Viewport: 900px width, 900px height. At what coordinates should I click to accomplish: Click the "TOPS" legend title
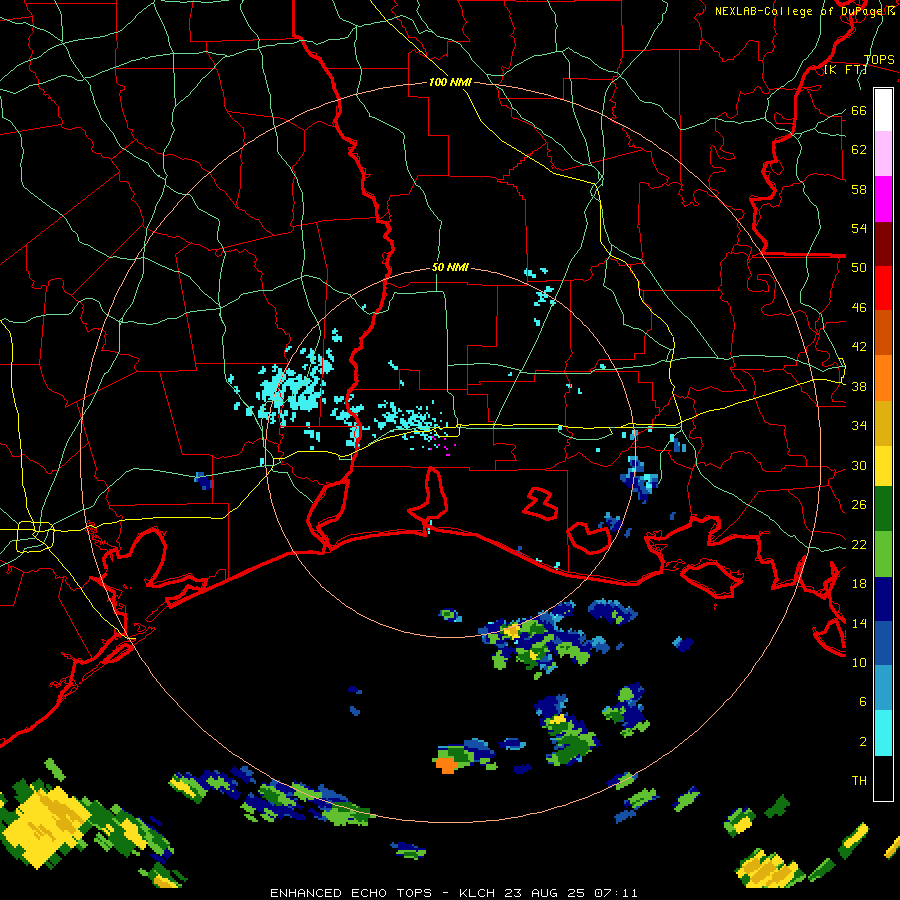879,60
